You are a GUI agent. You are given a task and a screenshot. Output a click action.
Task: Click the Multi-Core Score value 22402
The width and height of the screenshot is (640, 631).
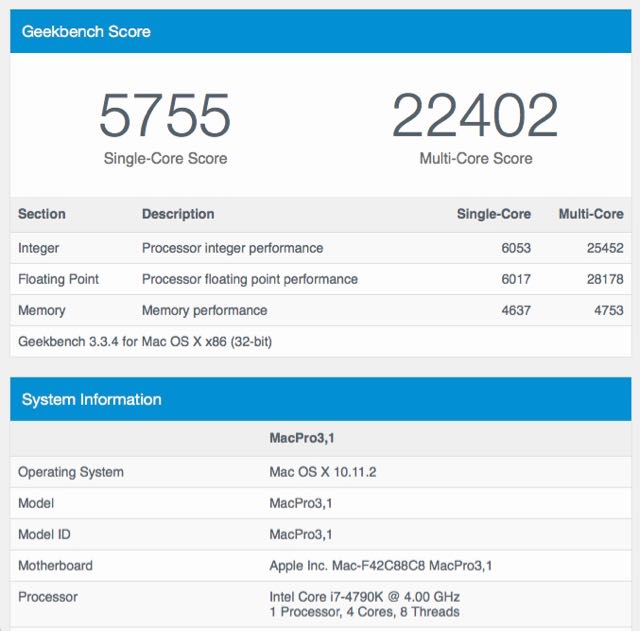[475, 115]
